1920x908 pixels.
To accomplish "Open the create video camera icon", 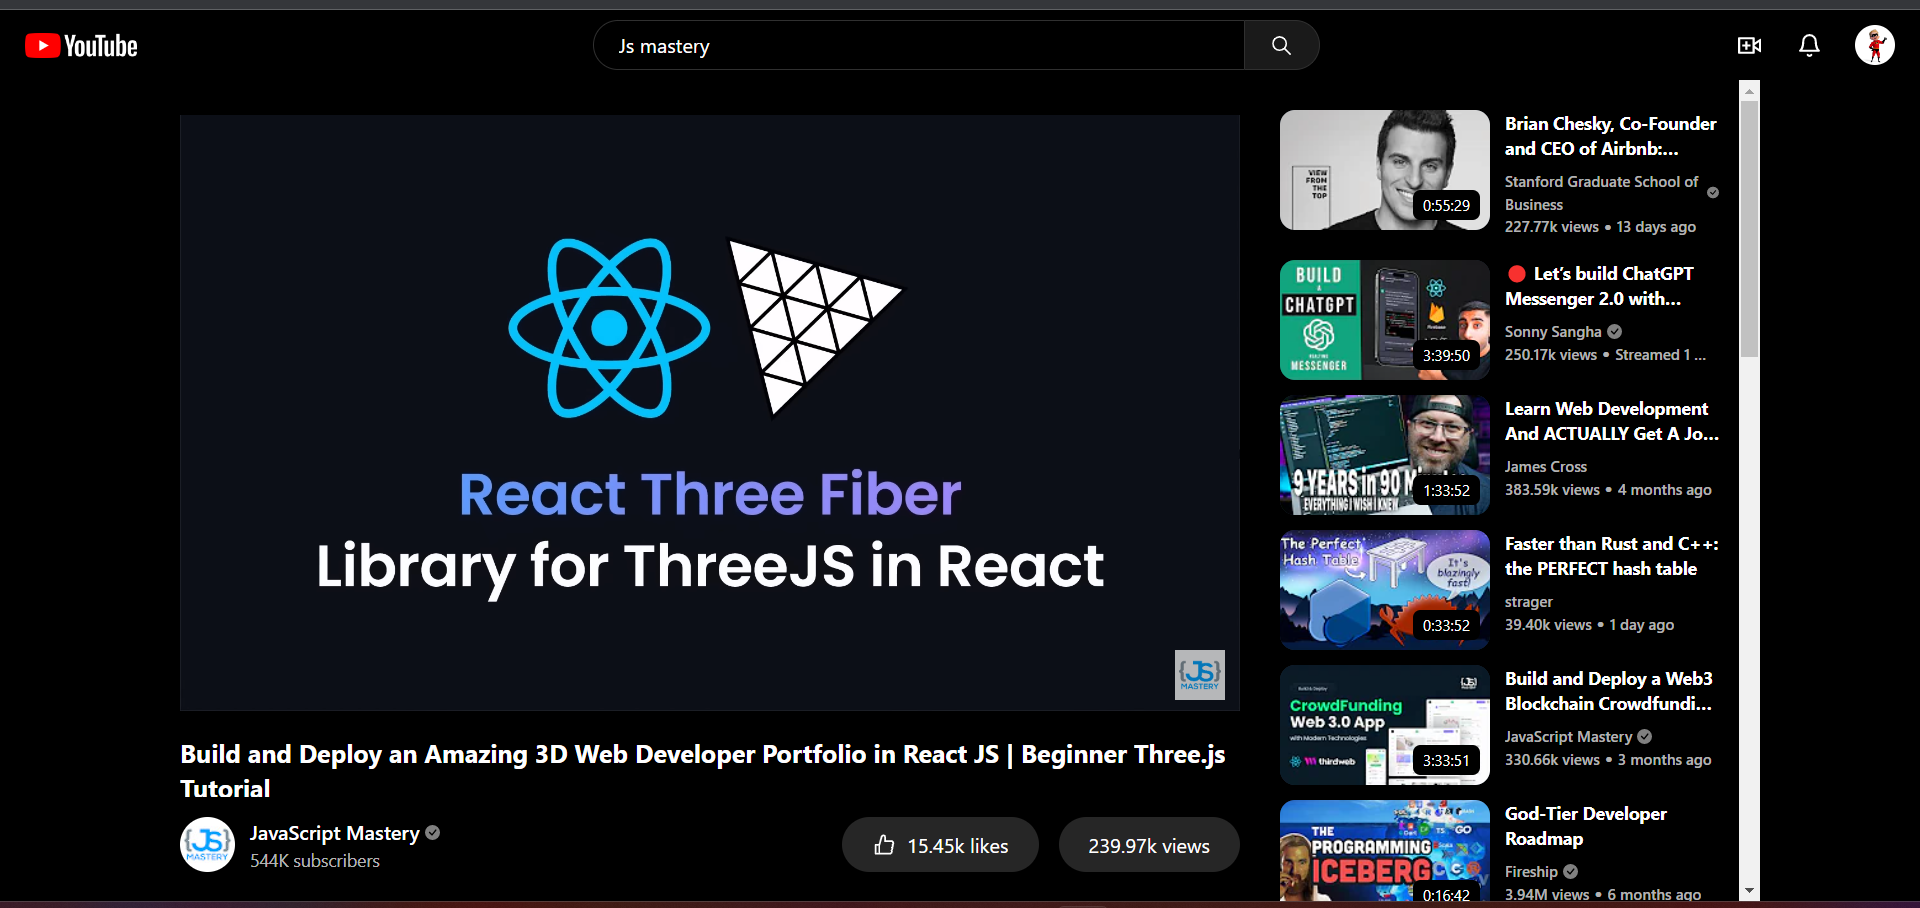I will click(1749, 45).
